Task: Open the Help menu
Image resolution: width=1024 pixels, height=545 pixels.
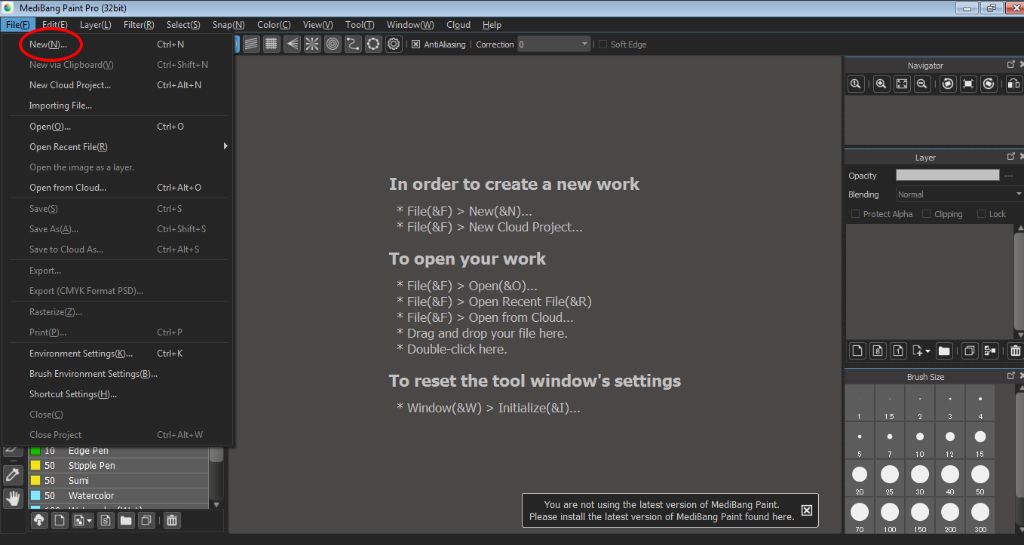Action: pyautogui.click(x=492, y=25)
